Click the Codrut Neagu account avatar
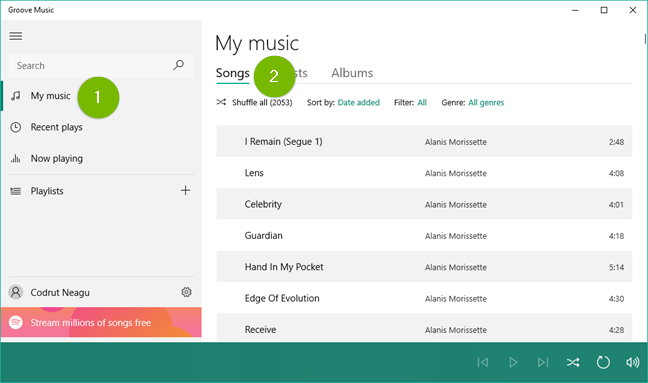This screenshot has height=383, width=648. pyautogui.click(x=16, y=292)
